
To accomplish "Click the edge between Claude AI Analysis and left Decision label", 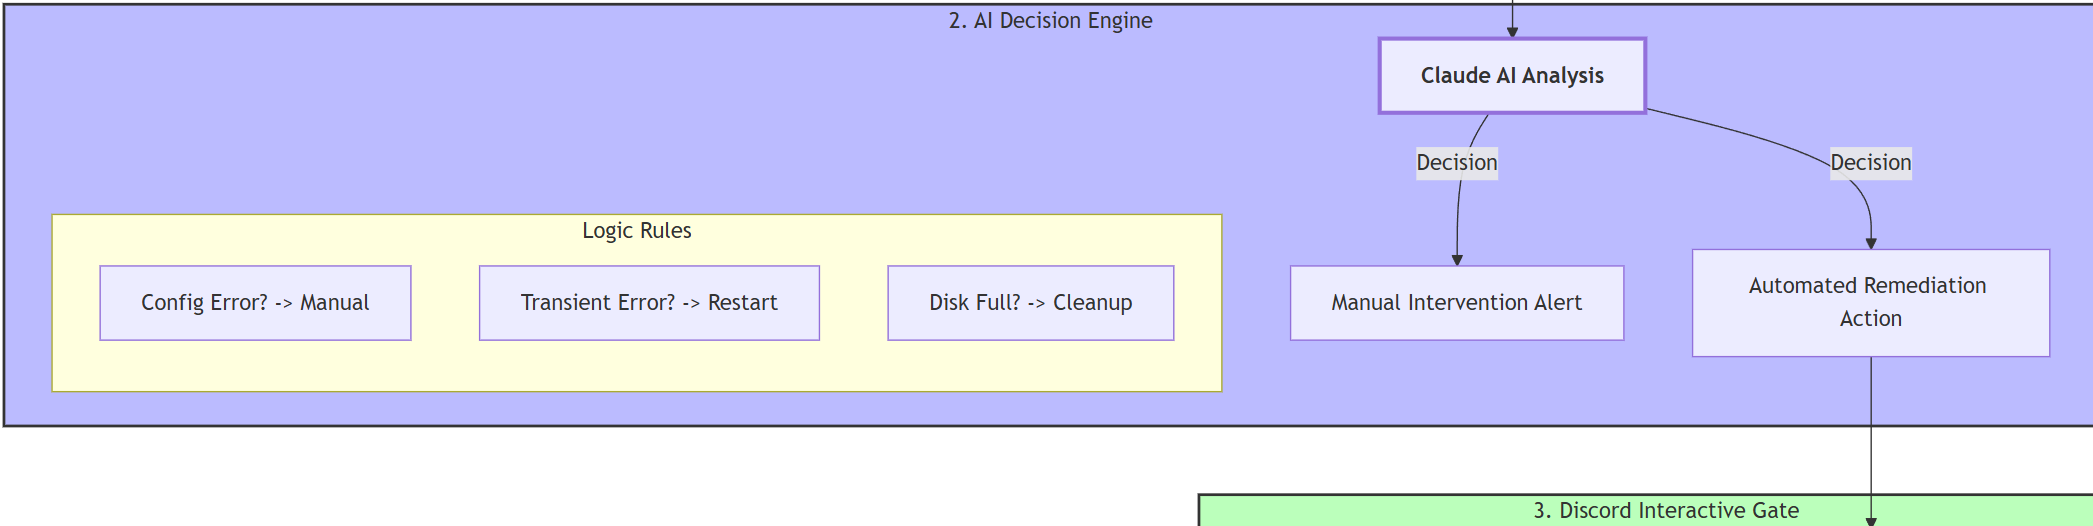I will pos(1478,130).
